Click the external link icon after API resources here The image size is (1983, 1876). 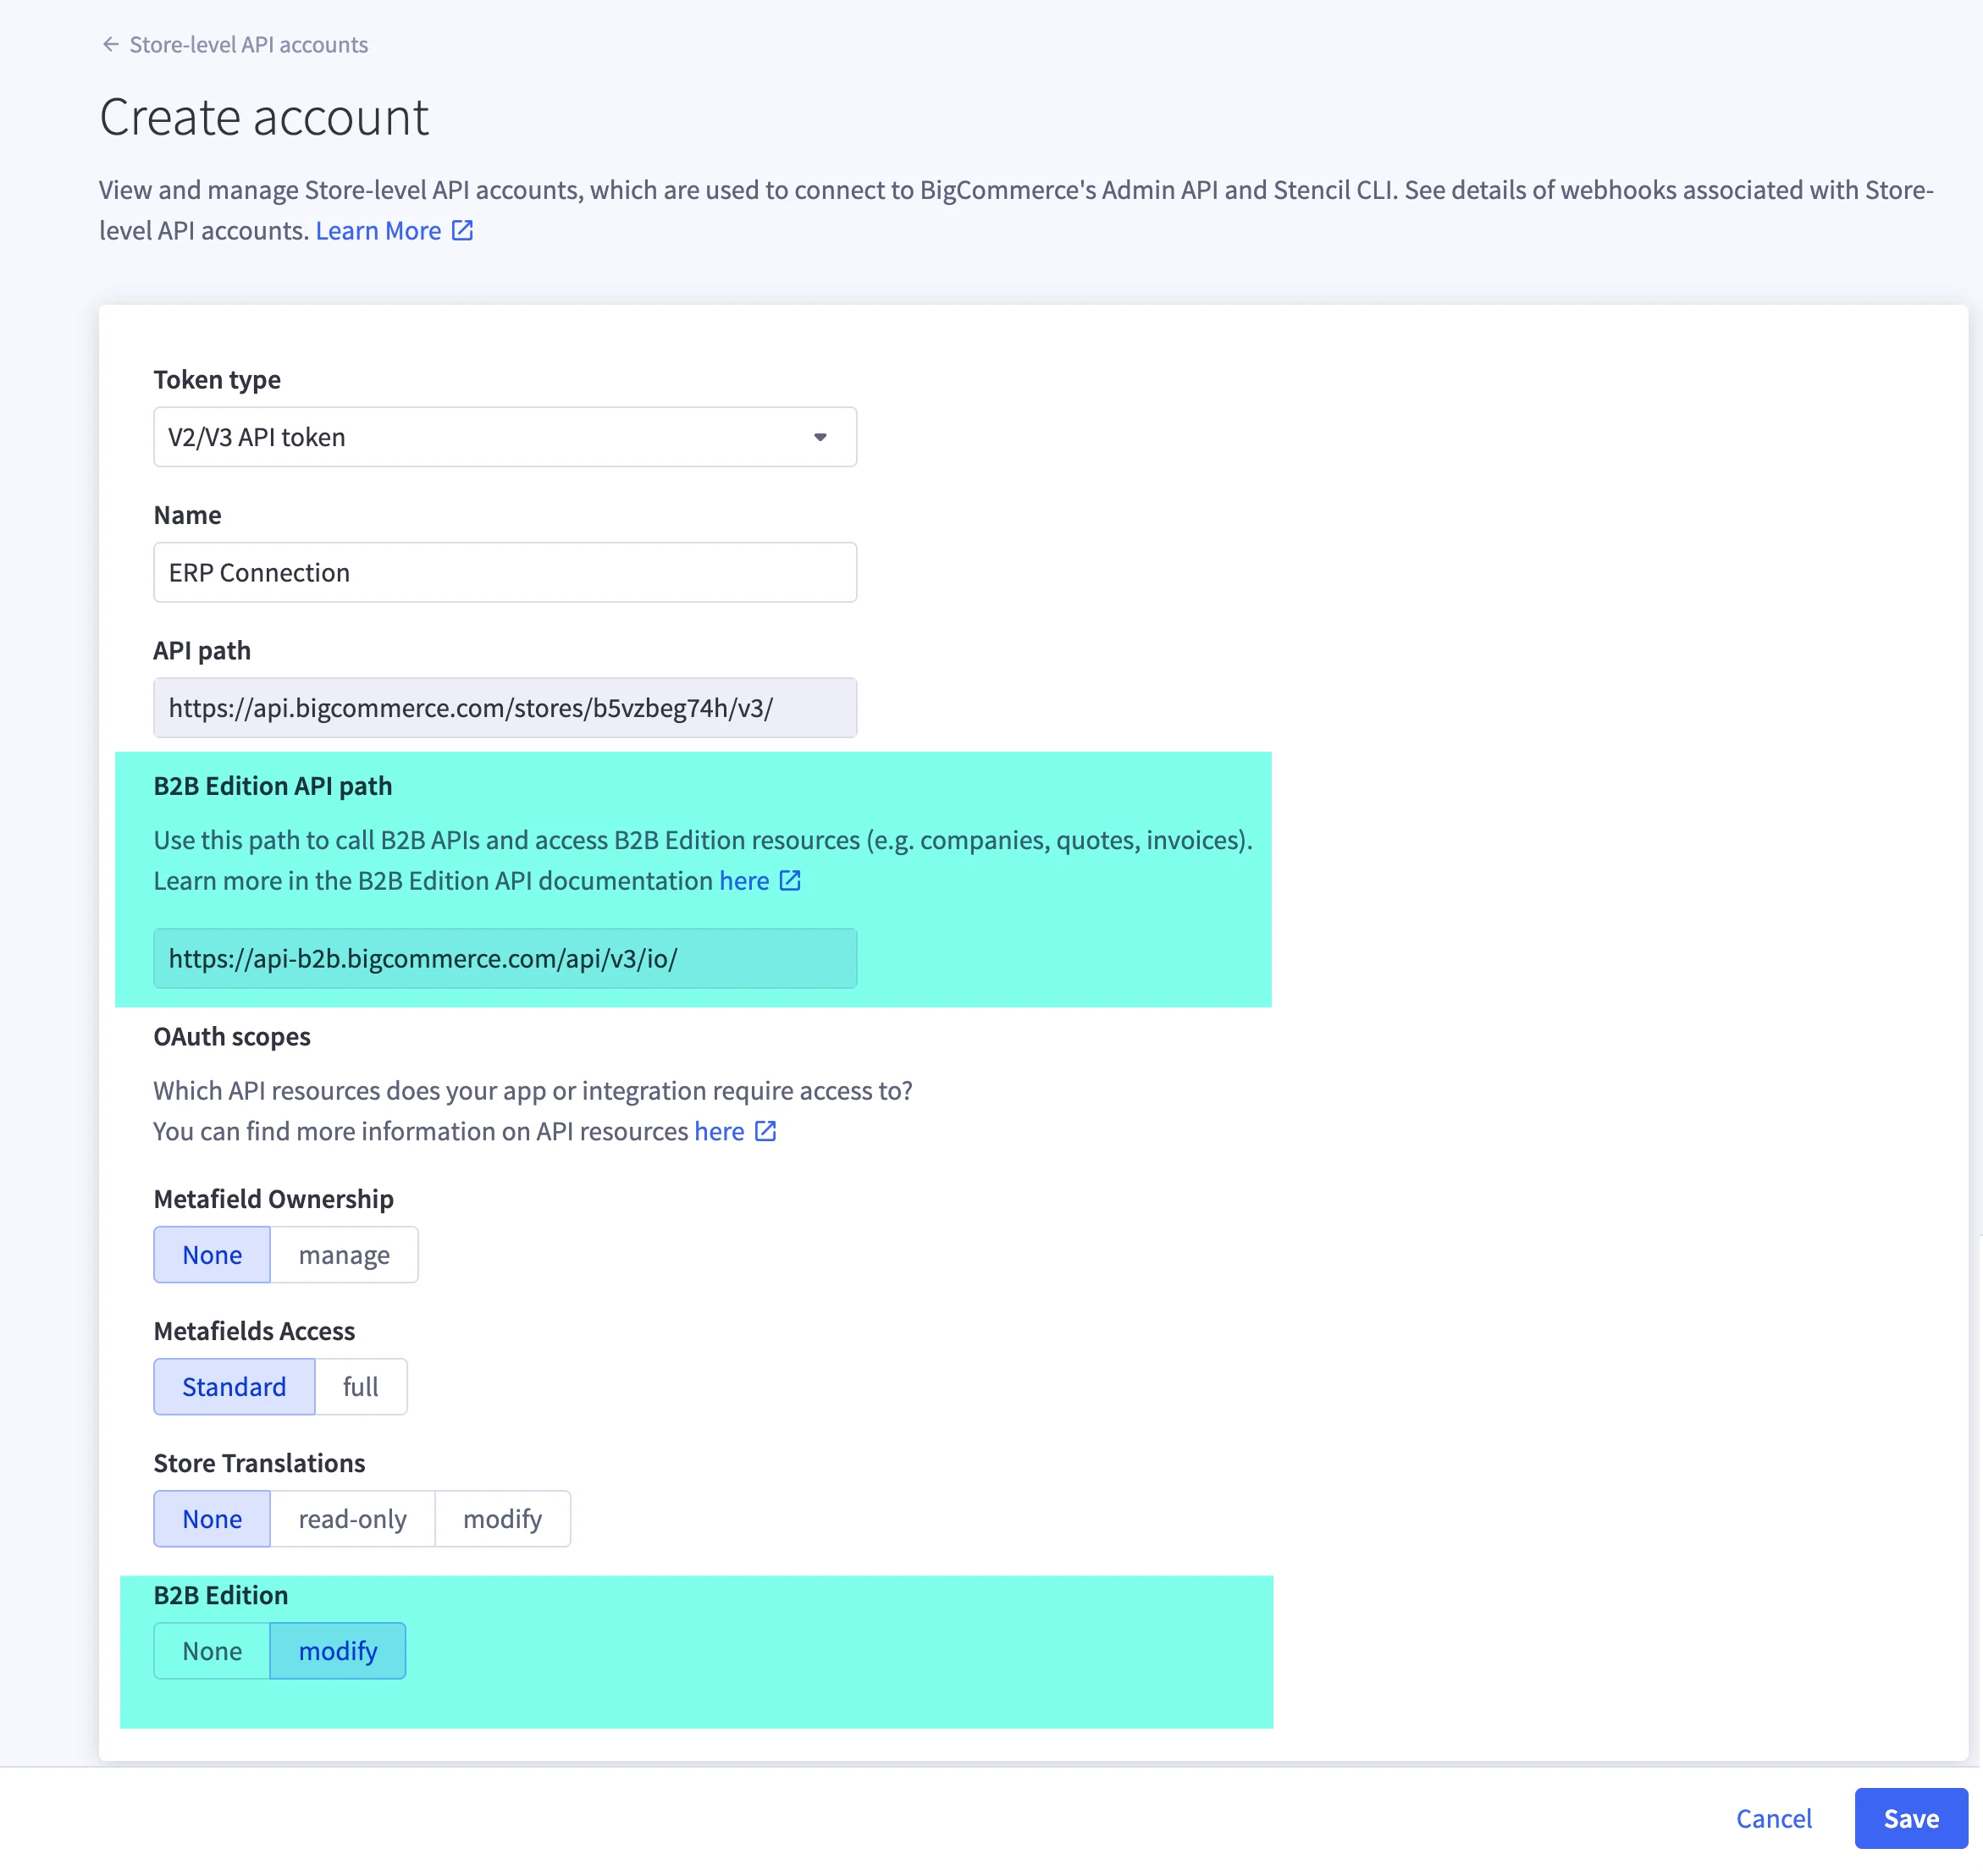point(765,1131)
